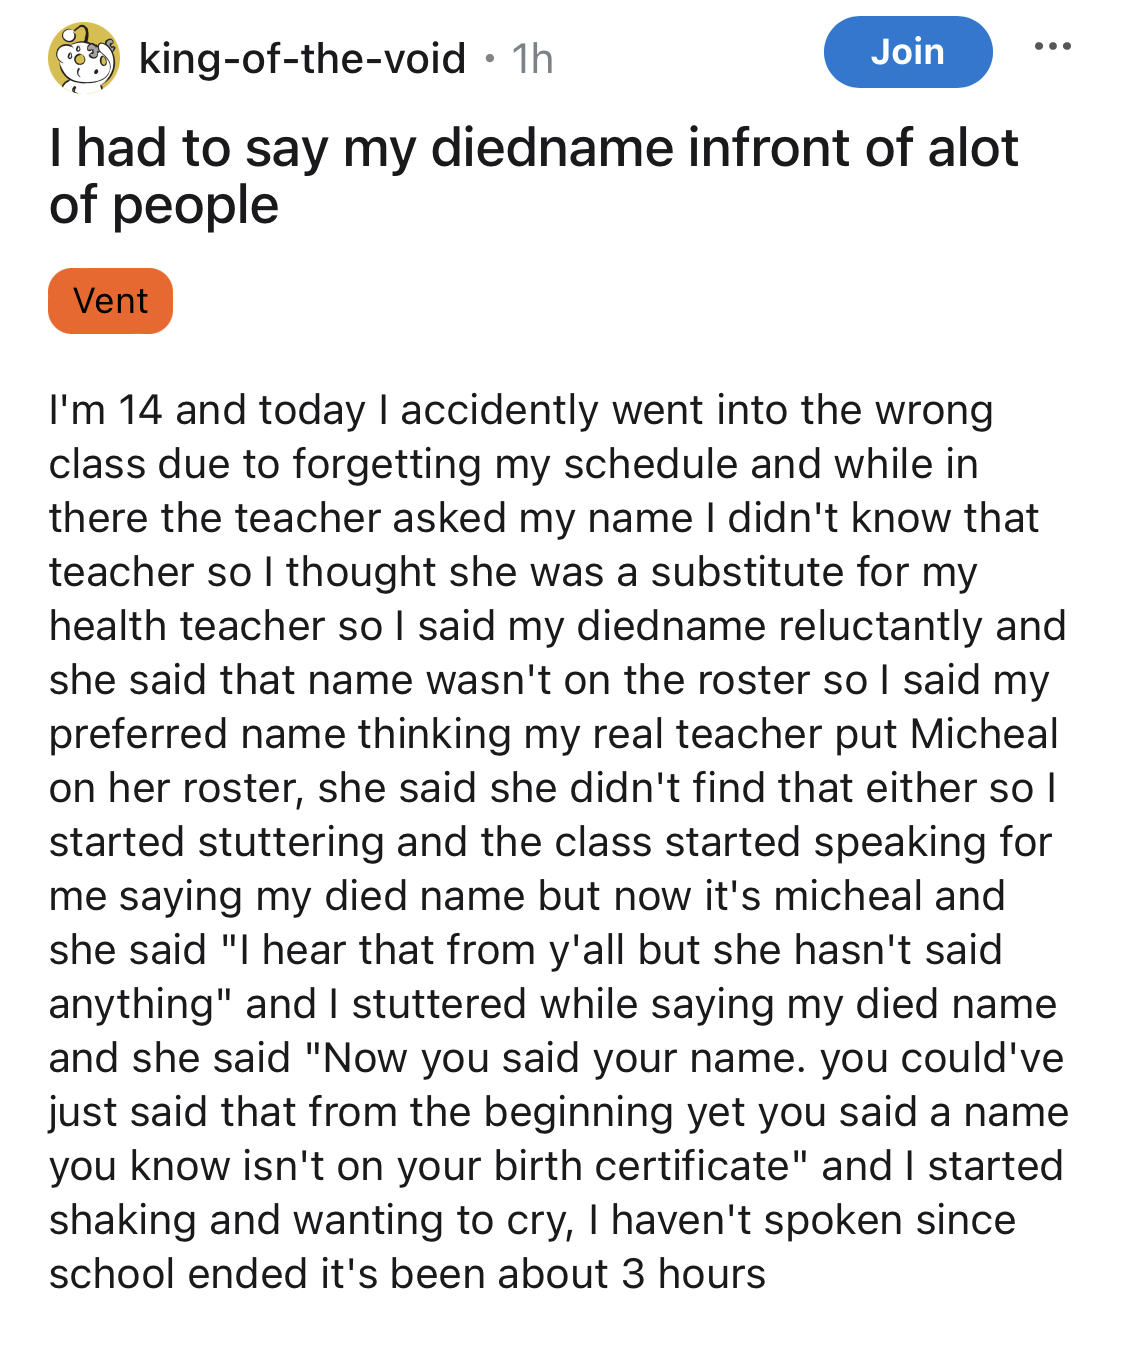Screen dimensions: 1125x1350
Task: Open the three-dot post options menu
Action: coord(1052,47)
